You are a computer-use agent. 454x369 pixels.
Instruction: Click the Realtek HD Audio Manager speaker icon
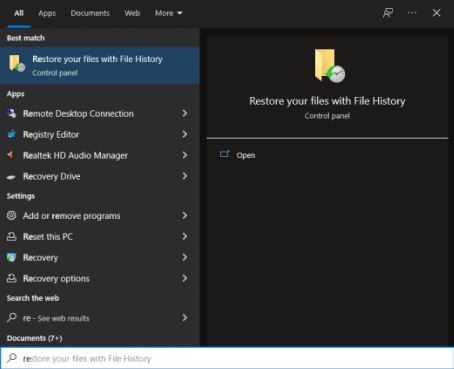coord(11,155)
